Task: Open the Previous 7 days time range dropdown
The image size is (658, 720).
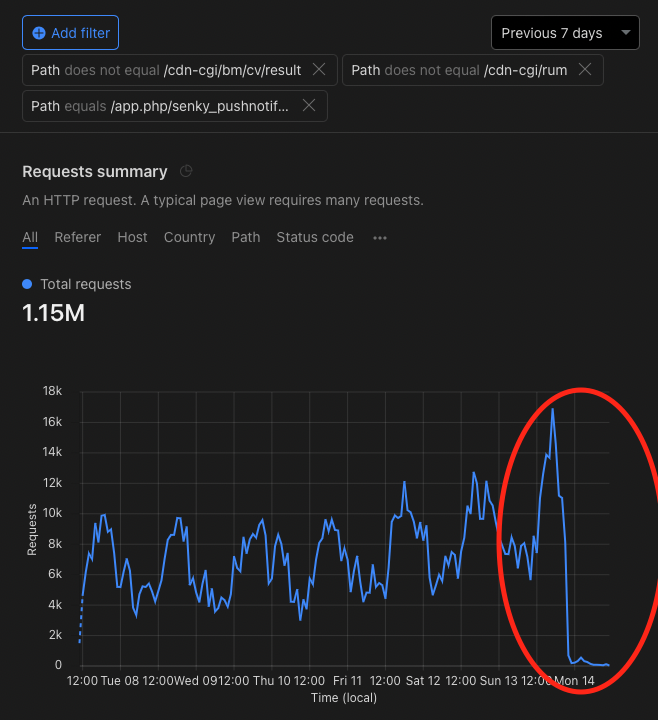Action: (x=565, y=33)
